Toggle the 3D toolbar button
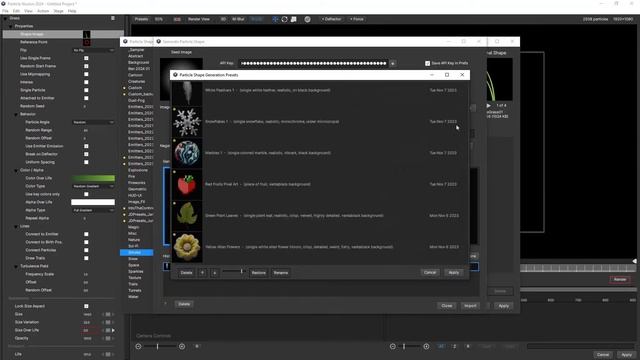Image resolution: width=640 pixels, height=360 pixels. [x=223, y=19]
